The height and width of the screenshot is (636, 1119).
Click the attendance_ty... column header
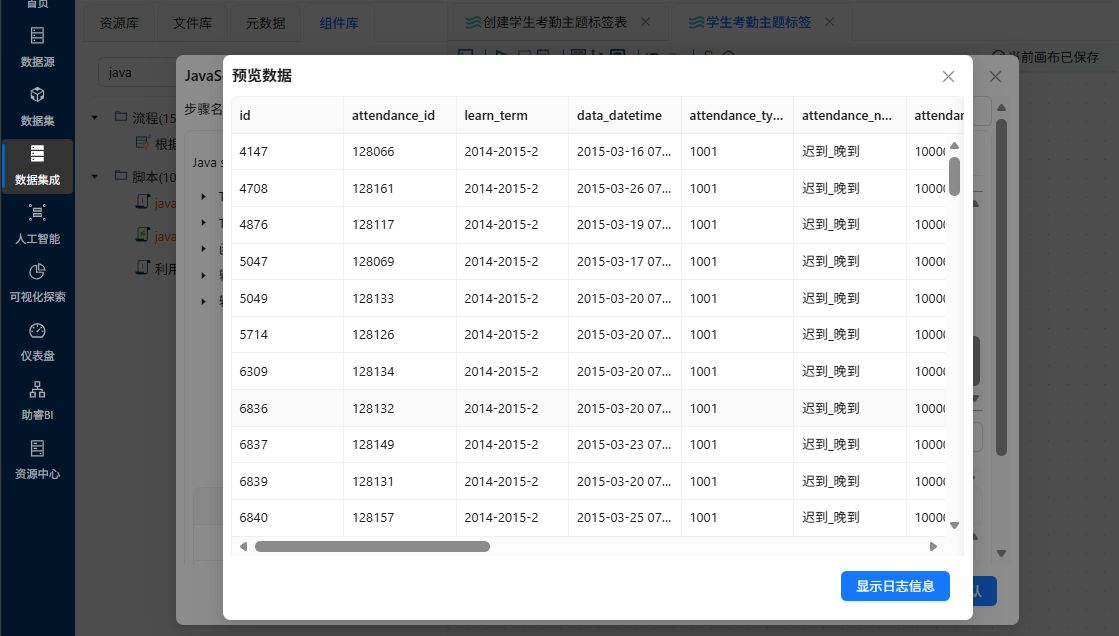(x=737, y=116)
